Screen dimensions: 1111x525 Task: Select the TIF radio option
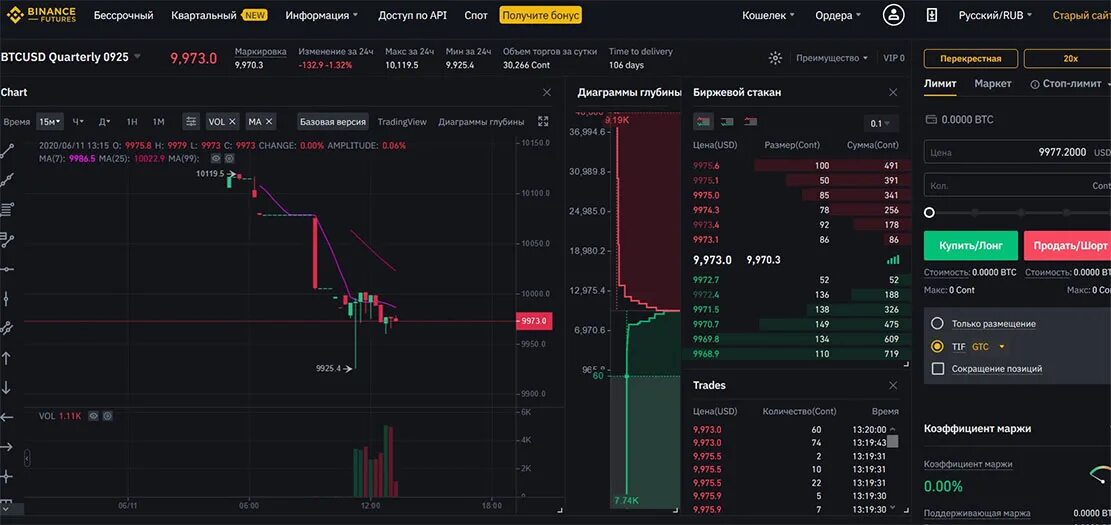(937, 346)
